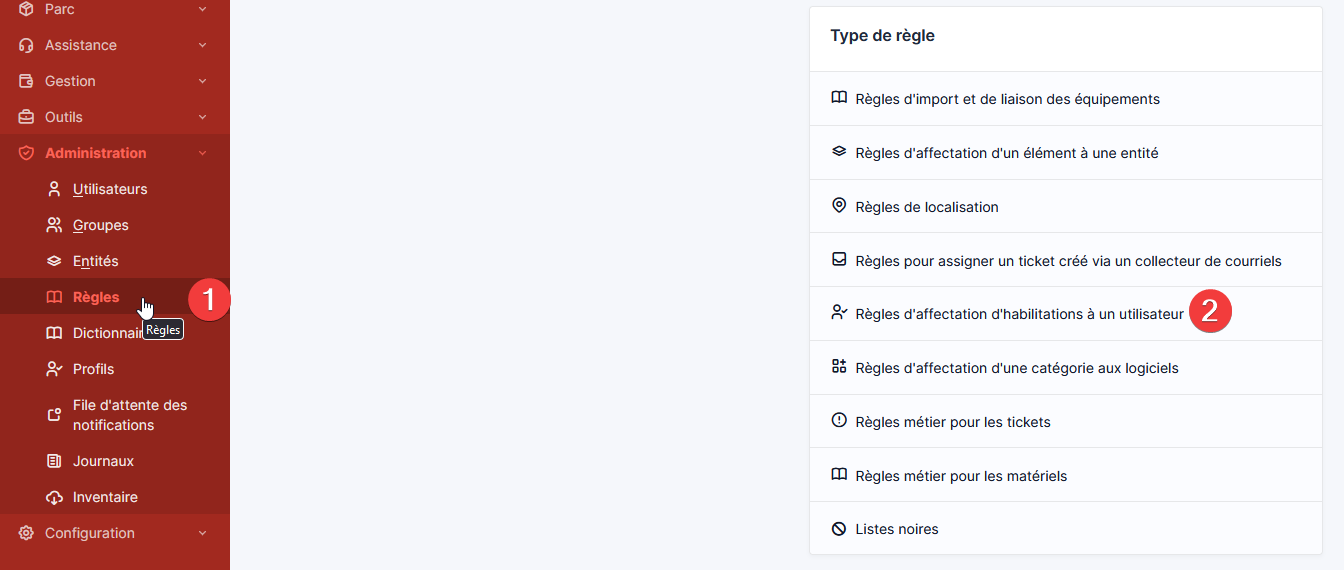Click the Assistance headset icon
The height and width of the screenshot is (570, 1344).
point(26,45)
